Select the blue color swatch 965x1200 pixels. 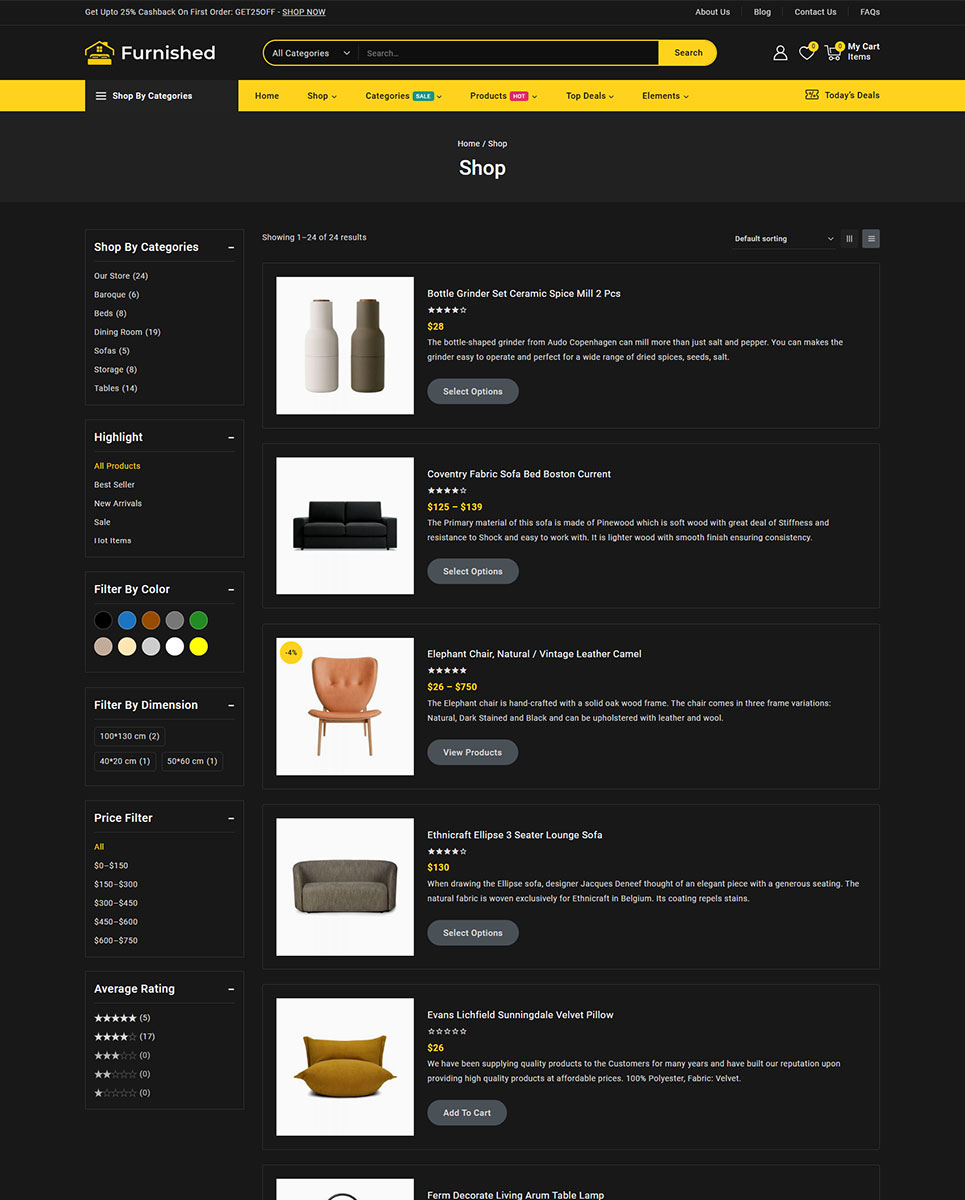coord(127,620)
